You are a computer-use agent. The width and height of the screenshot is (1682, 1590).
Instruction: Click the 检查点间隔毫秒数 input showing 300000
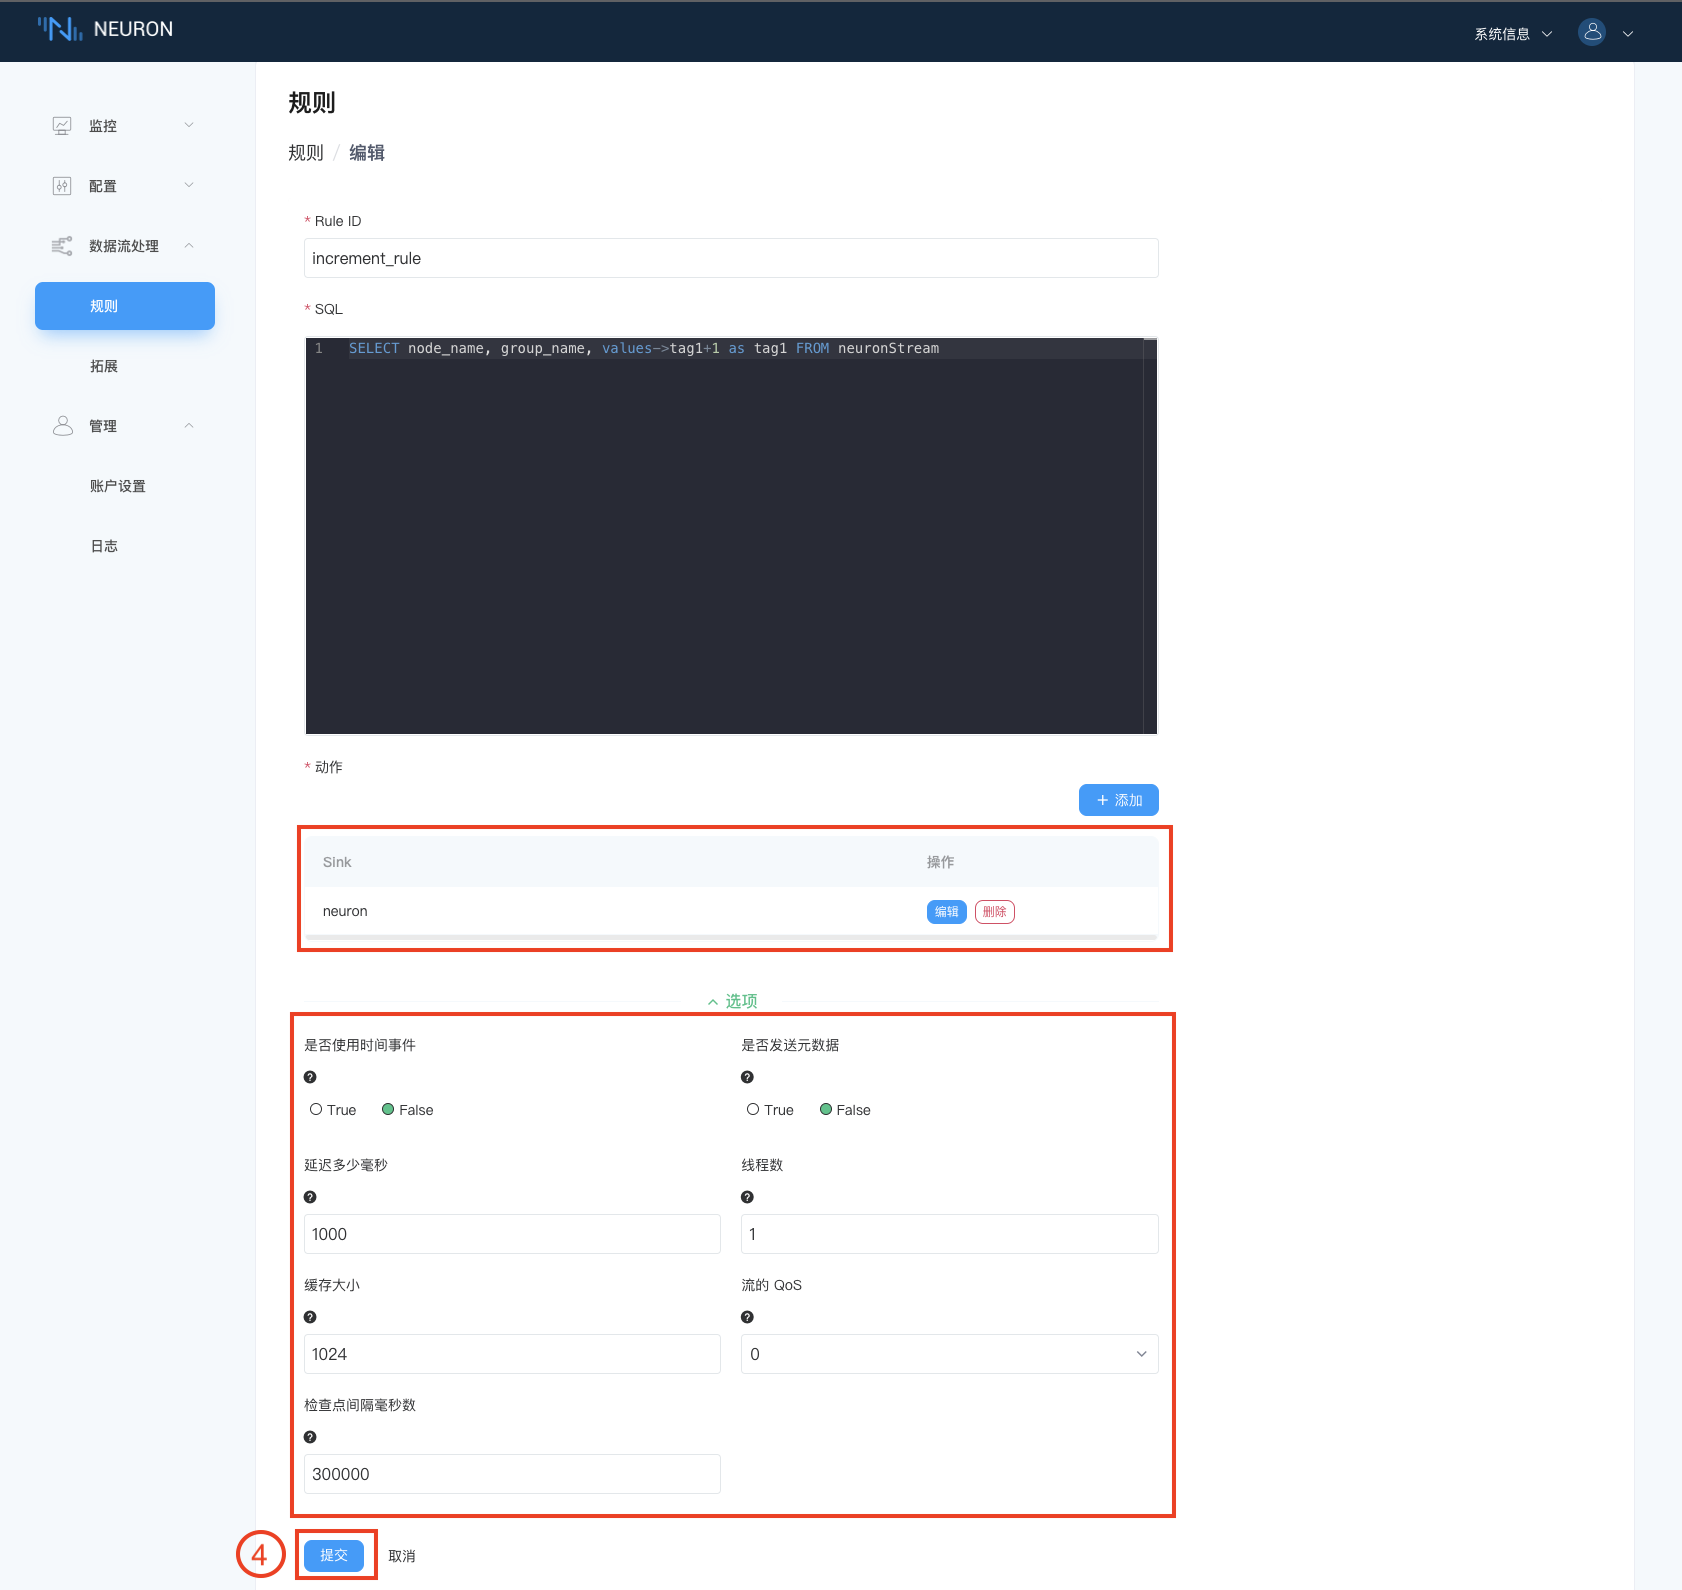[512, 1474]
